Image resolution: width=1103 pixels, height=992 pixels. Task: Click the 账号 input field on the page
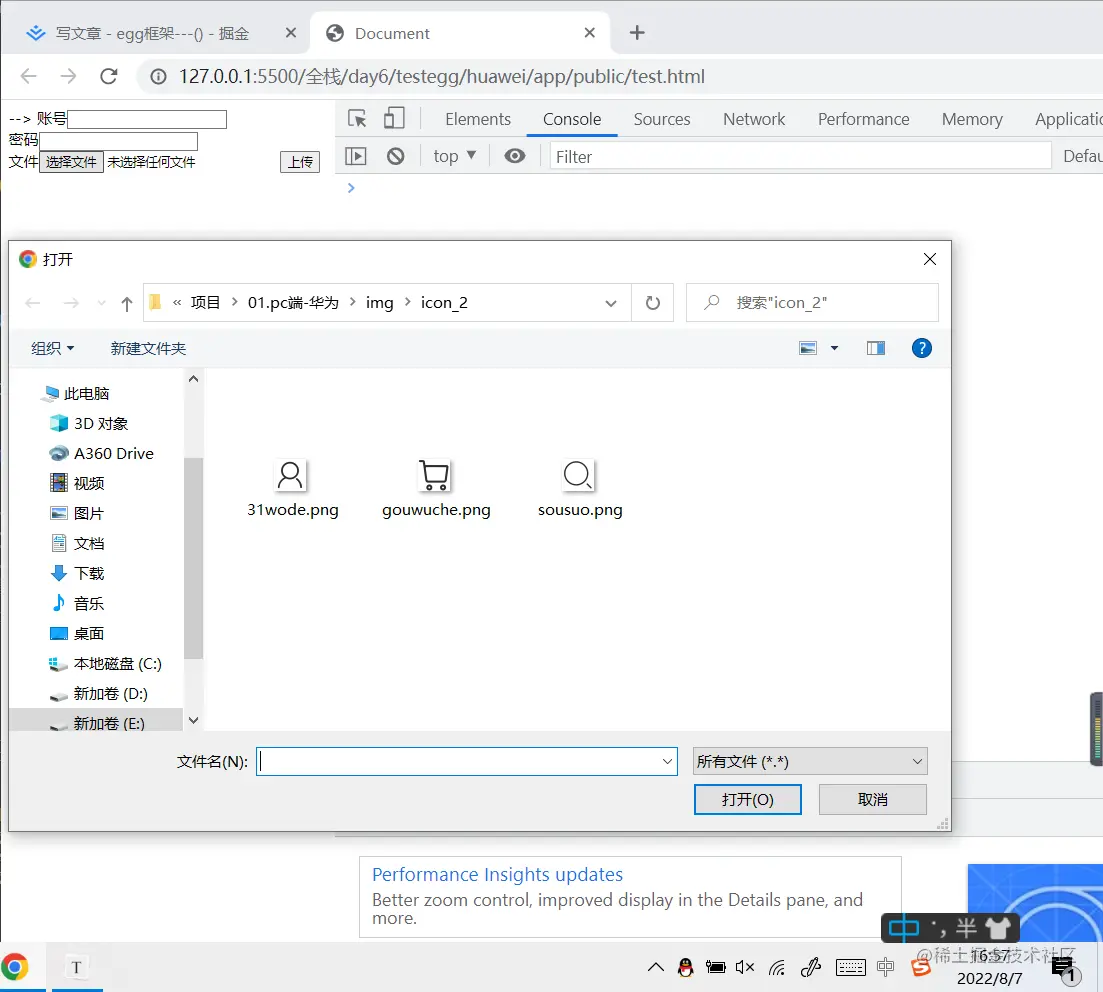(x=147, y=119)
